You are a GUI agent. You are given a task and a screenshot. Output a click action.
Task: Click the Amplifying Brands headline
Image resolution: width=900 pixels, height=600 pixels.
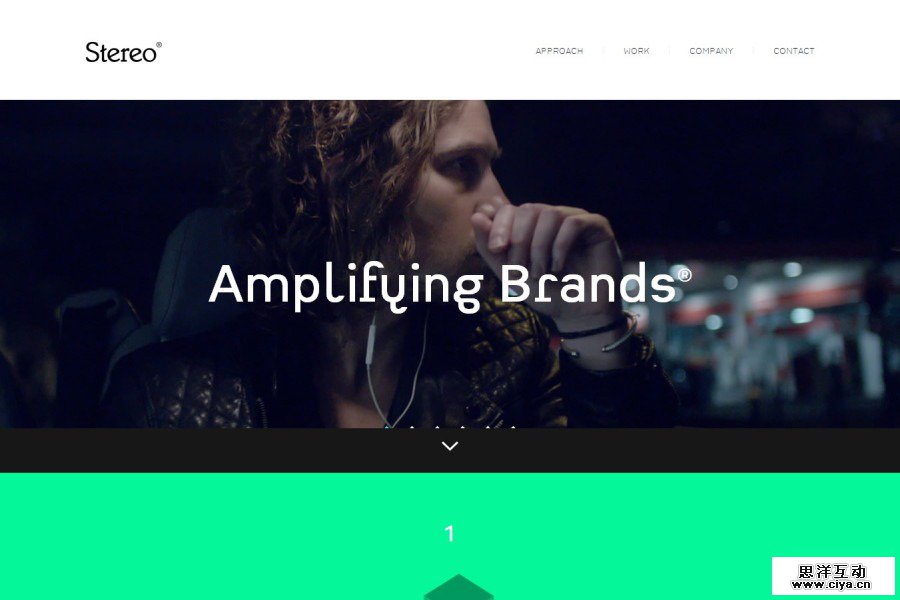pos(450,287)
